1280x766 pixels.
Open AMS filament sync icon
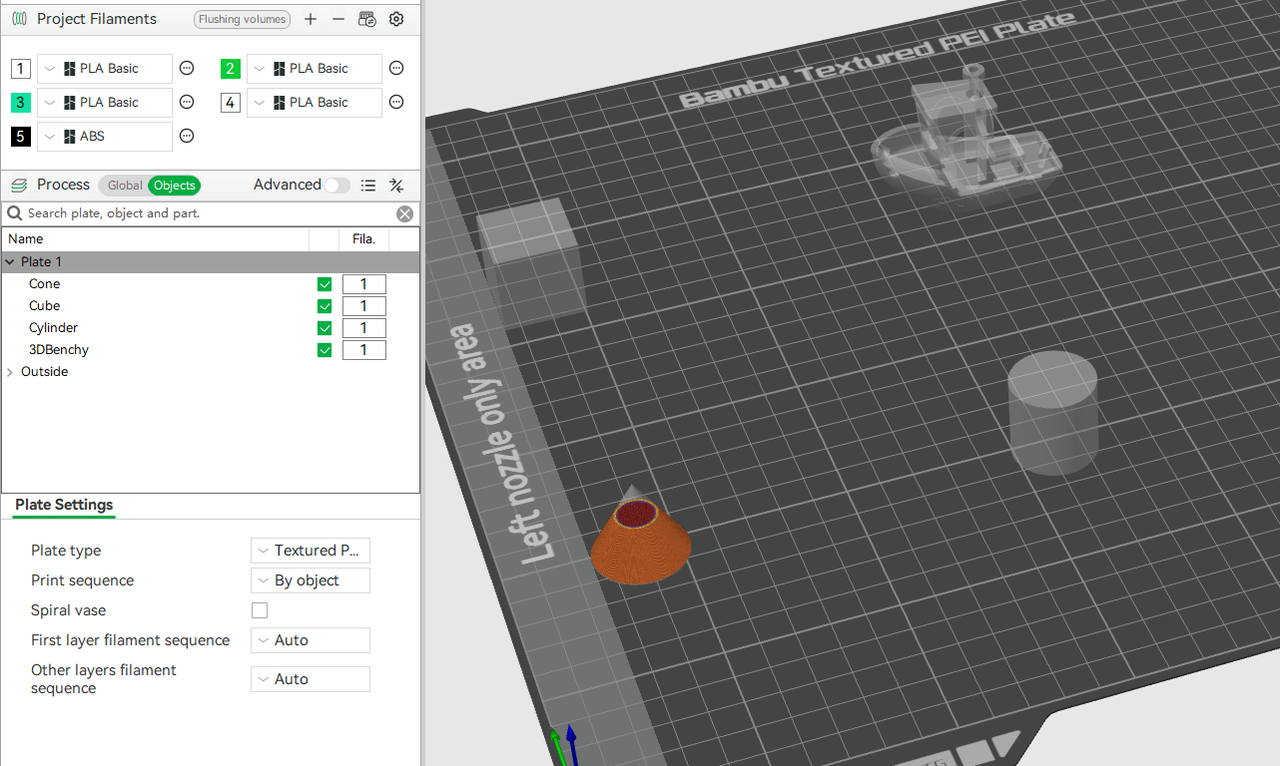click(367, 19)
